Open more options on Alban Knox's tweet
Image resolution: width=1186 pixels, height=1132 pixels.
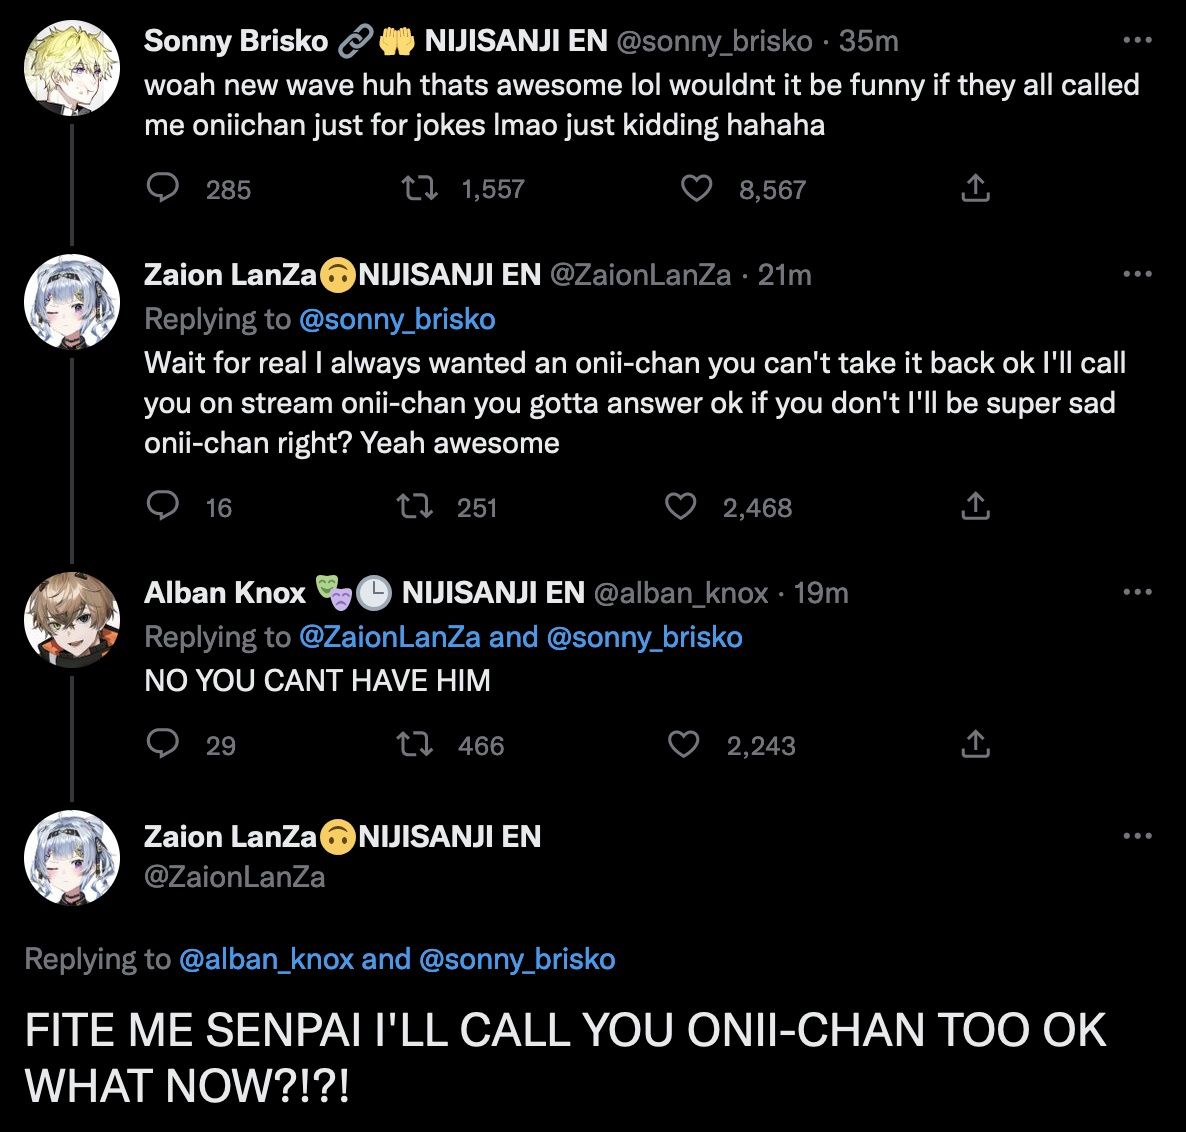tap(1137, 593)
